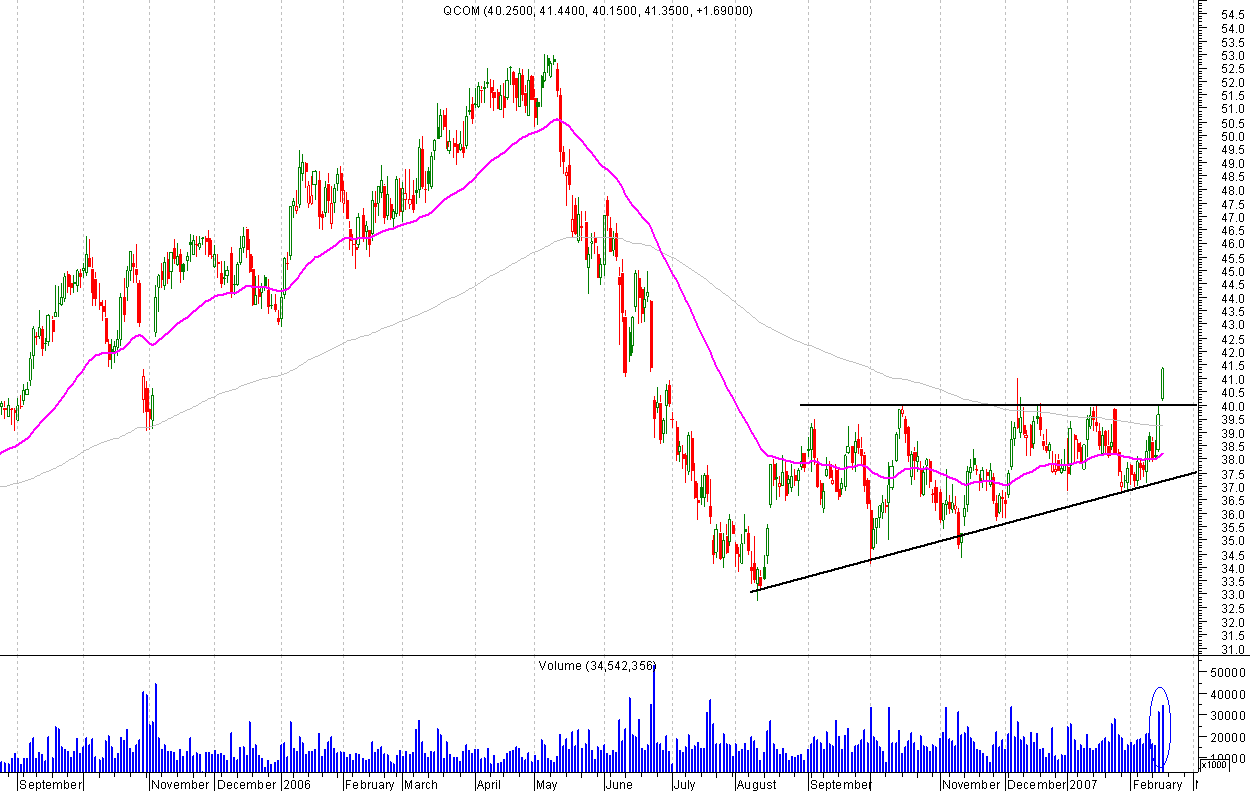This screenshot has height=791, width=1250.
Task: Click the June label on date axis
Action: 619,785
